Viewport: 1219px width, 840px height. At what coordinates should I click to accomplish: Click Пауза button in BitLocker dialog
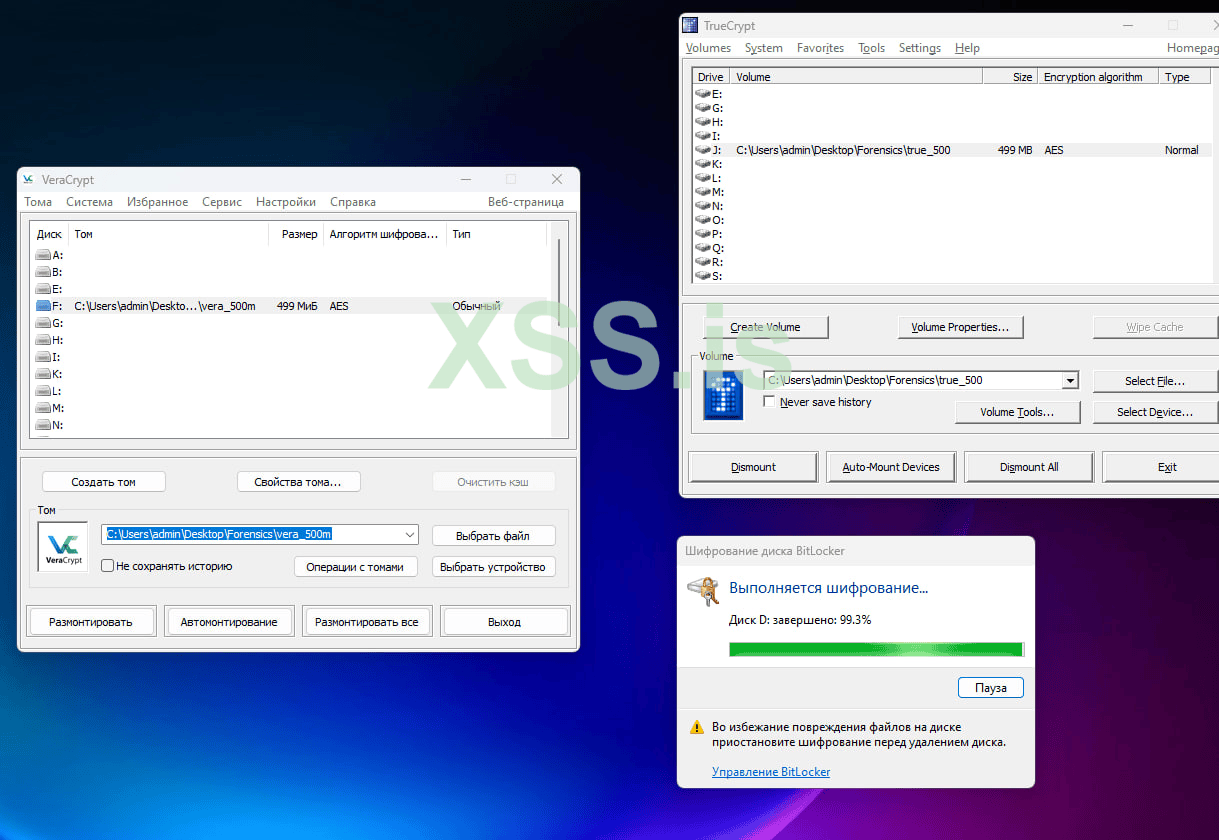click(991, 688)
